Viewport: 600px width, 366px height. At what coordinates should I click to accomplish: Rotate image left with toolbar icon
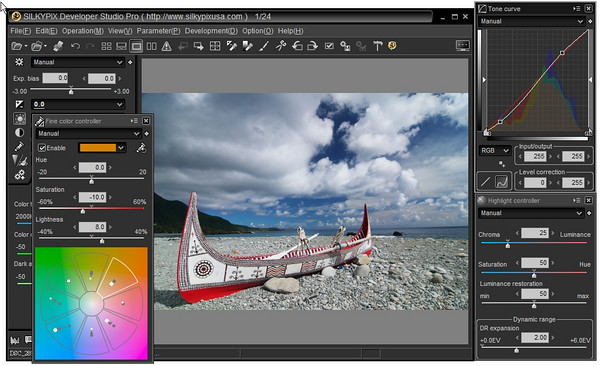pyautogui.click(x=297, y=46)
